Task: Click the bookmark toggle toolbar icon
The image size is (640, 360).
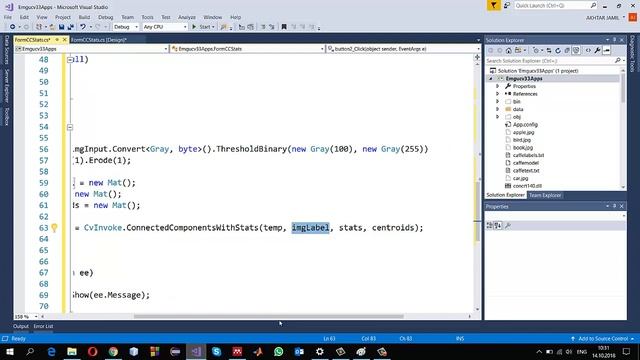Action: pos(284,27)
